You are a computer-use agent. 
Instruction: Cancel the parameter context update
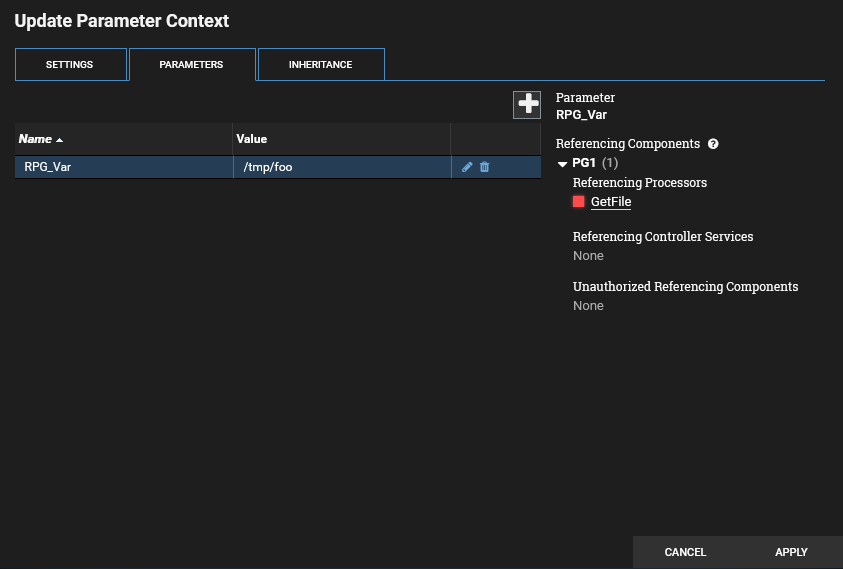tap(685, 552)
